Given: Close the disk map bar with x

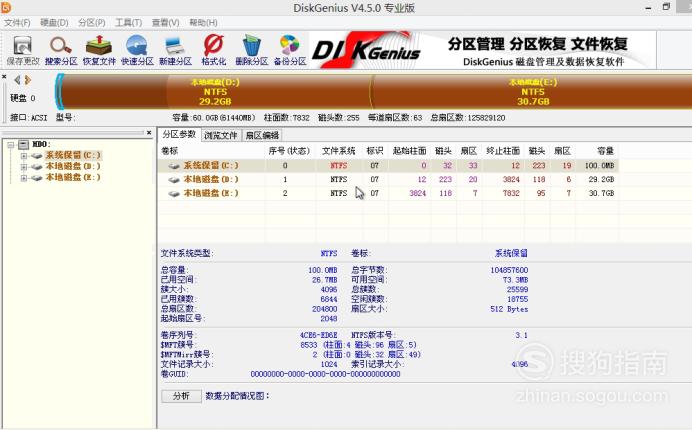Looking at the screenshot, I should [x=4, y=77].
